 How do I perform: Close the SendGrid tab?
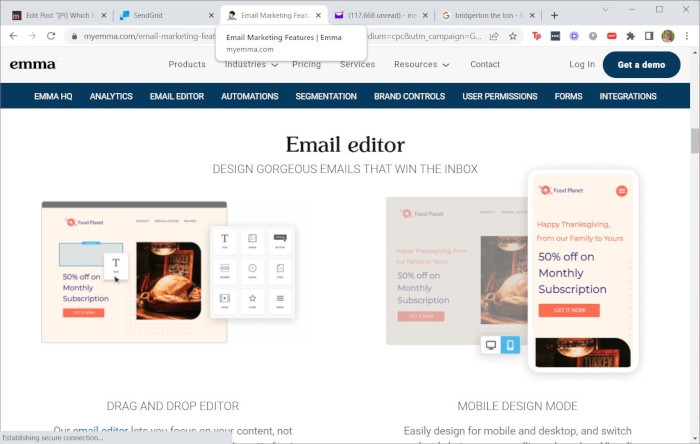click(x=211, y=15)
